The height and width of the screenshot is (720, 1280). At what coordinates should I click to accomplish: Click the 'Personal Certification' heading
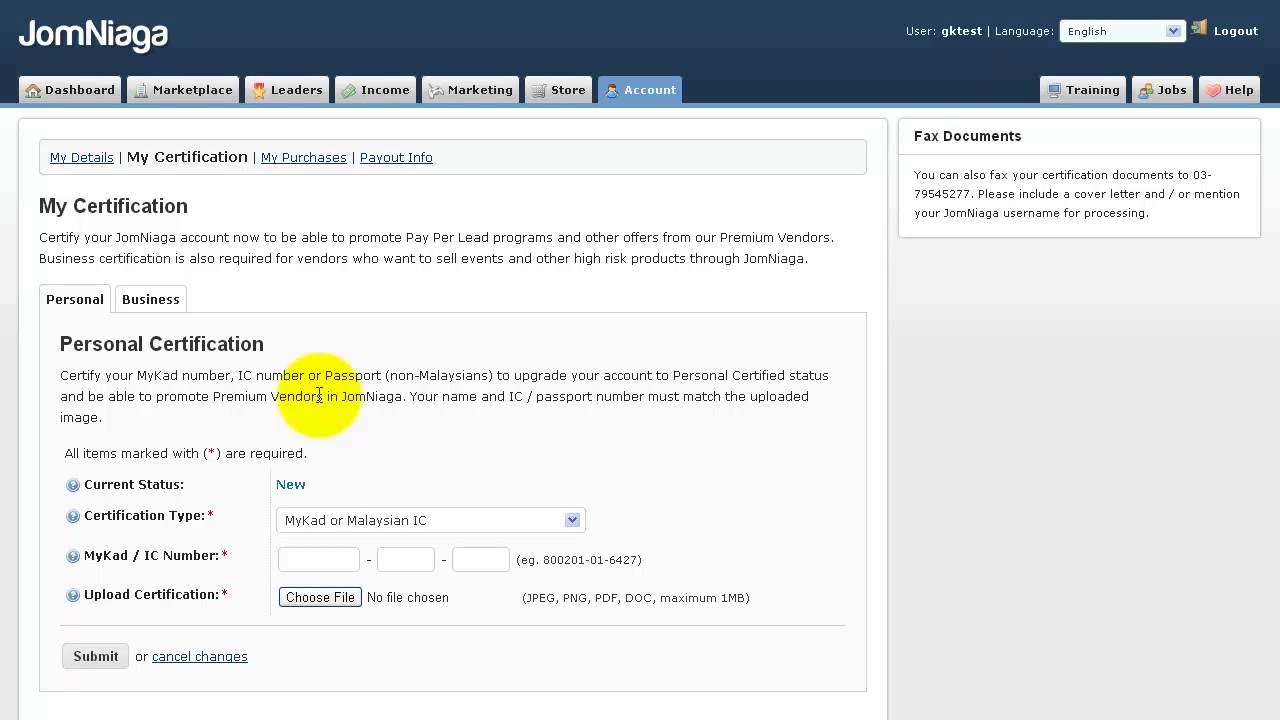click(x=162, y=344)
